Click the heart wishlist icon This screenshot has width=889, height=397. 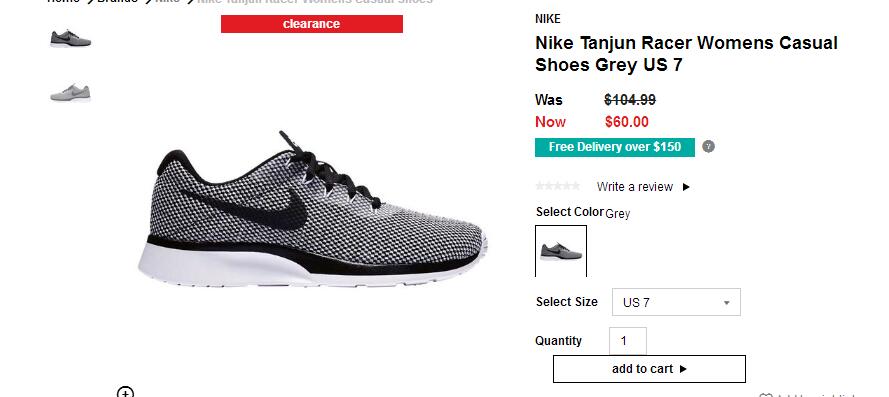pos(765,395)
